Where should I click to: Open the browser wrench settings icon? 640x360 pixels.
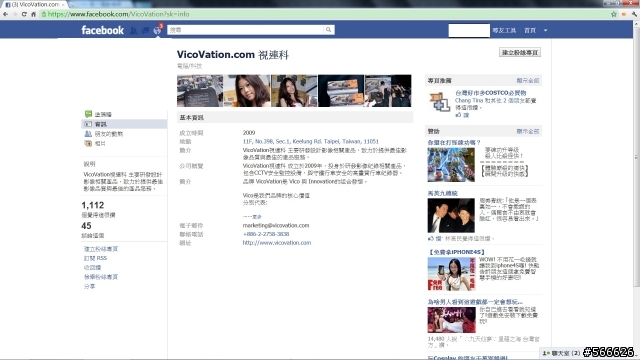click(634, 14)
